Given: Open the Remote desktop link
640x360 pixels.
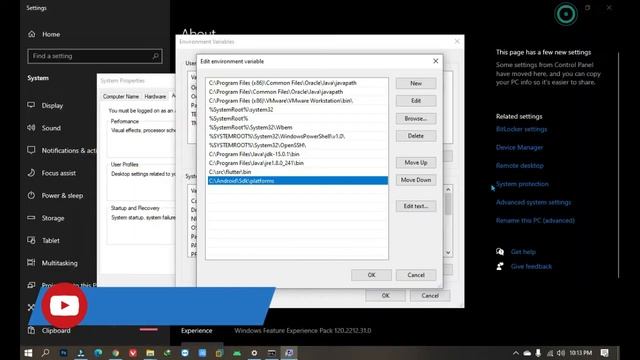Looking at the screenshot, I should point(520,166).
